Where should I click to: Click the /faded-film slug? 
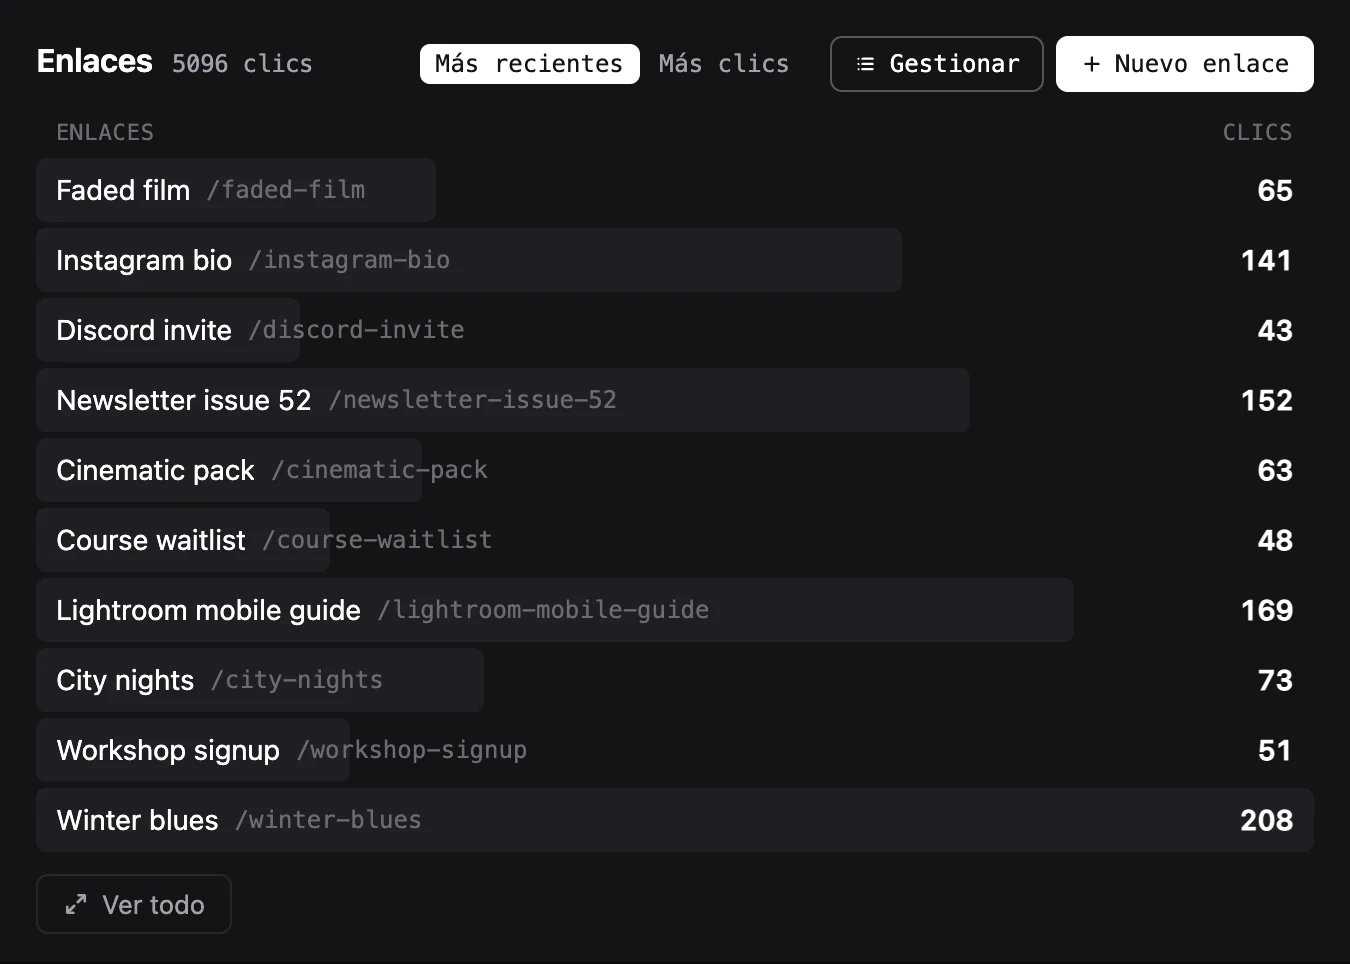[x=286, y=190]
